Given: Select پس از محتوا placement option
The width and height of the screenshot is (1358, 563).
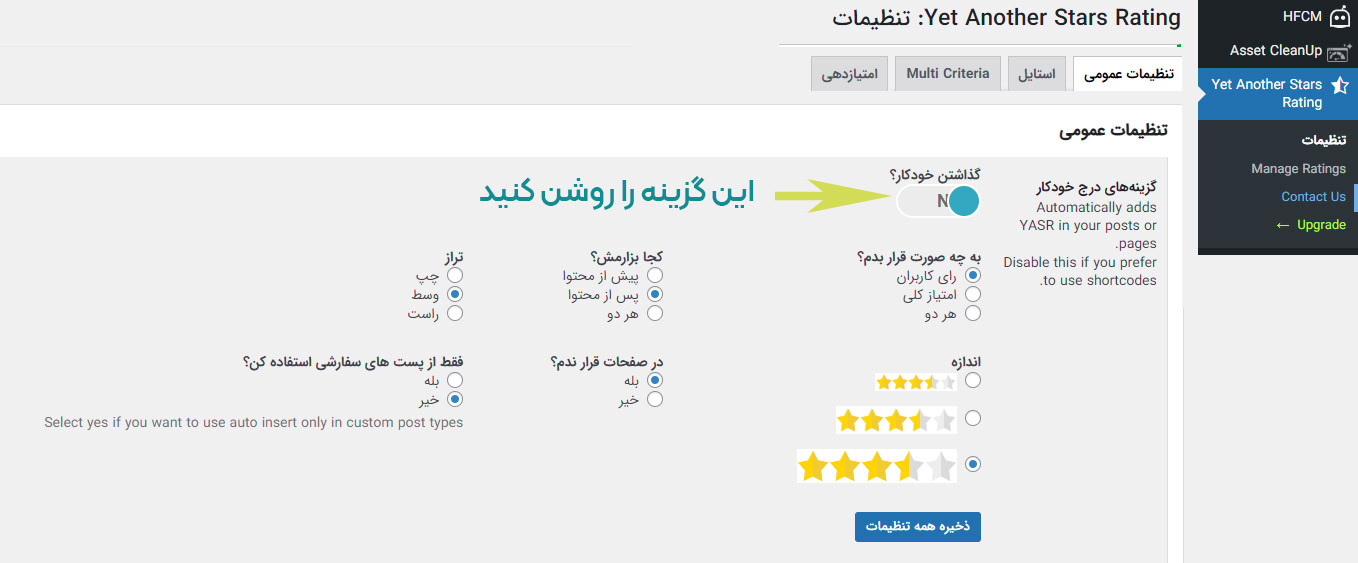Looking at the screenshot, I should [655, 294].
